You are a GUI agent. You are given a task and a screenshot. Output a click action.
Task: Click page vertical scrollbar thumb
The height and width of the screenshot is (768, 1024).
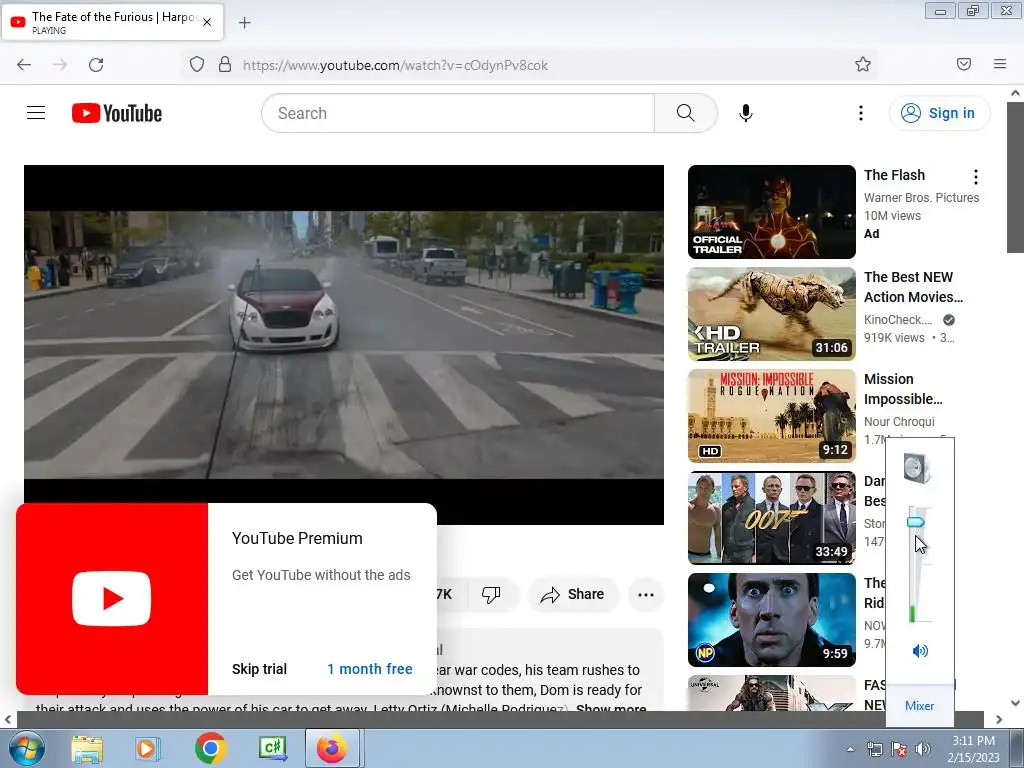coord(1015,178)
